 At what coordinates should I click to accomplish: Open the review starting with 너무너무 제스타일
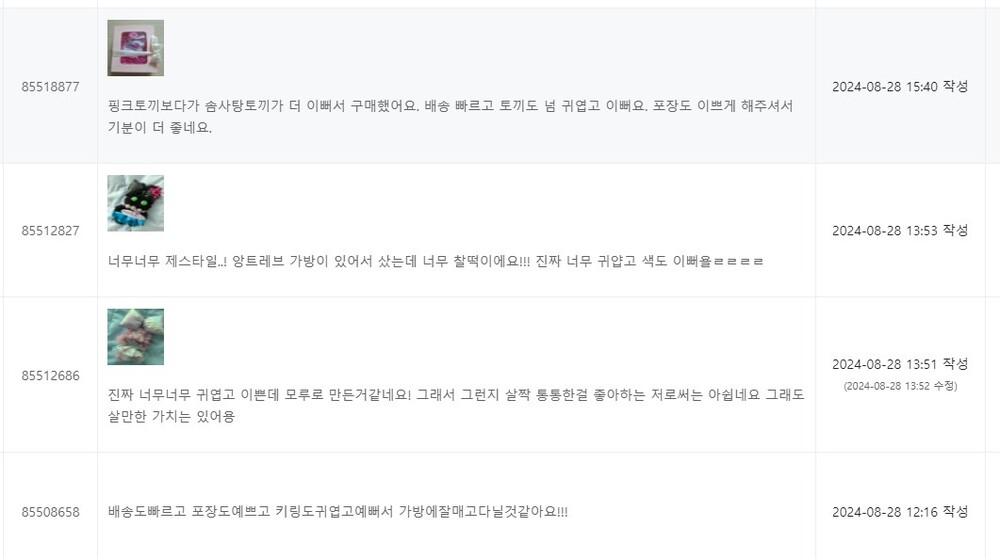435,261
